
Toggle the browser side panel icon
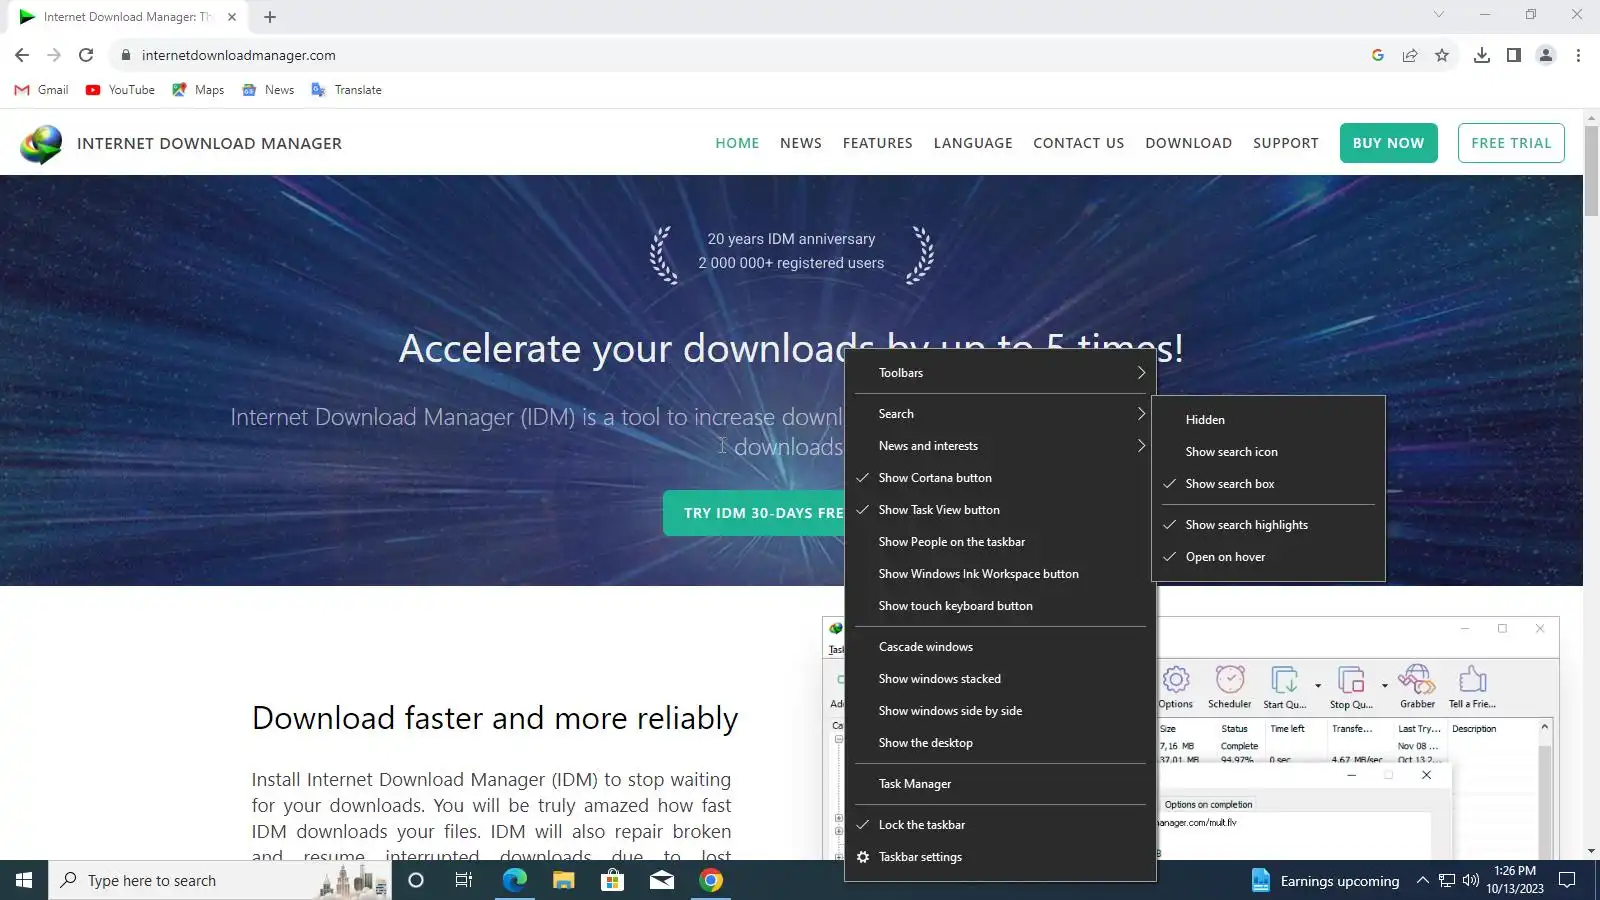point(1514,55)
